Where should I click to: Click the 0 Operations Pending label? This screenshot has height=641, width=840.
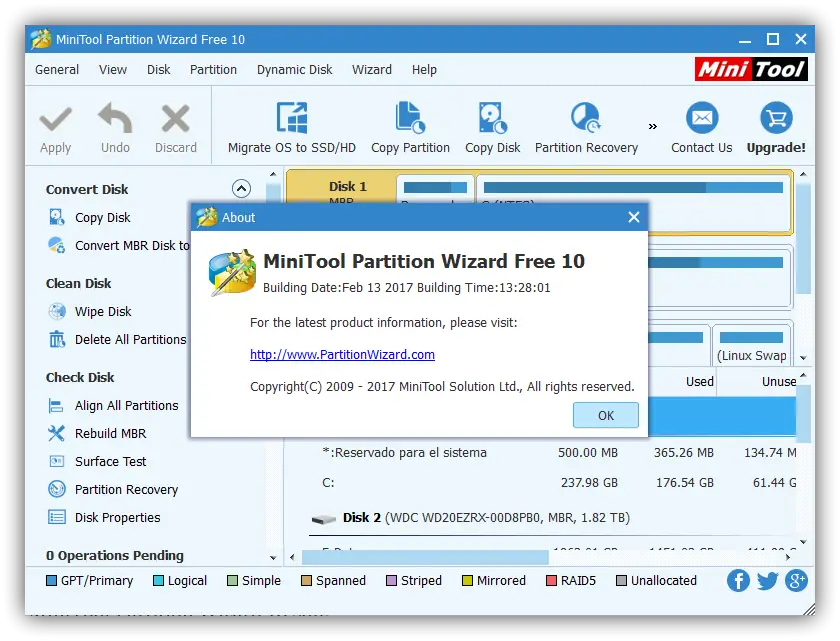(115, 555)
